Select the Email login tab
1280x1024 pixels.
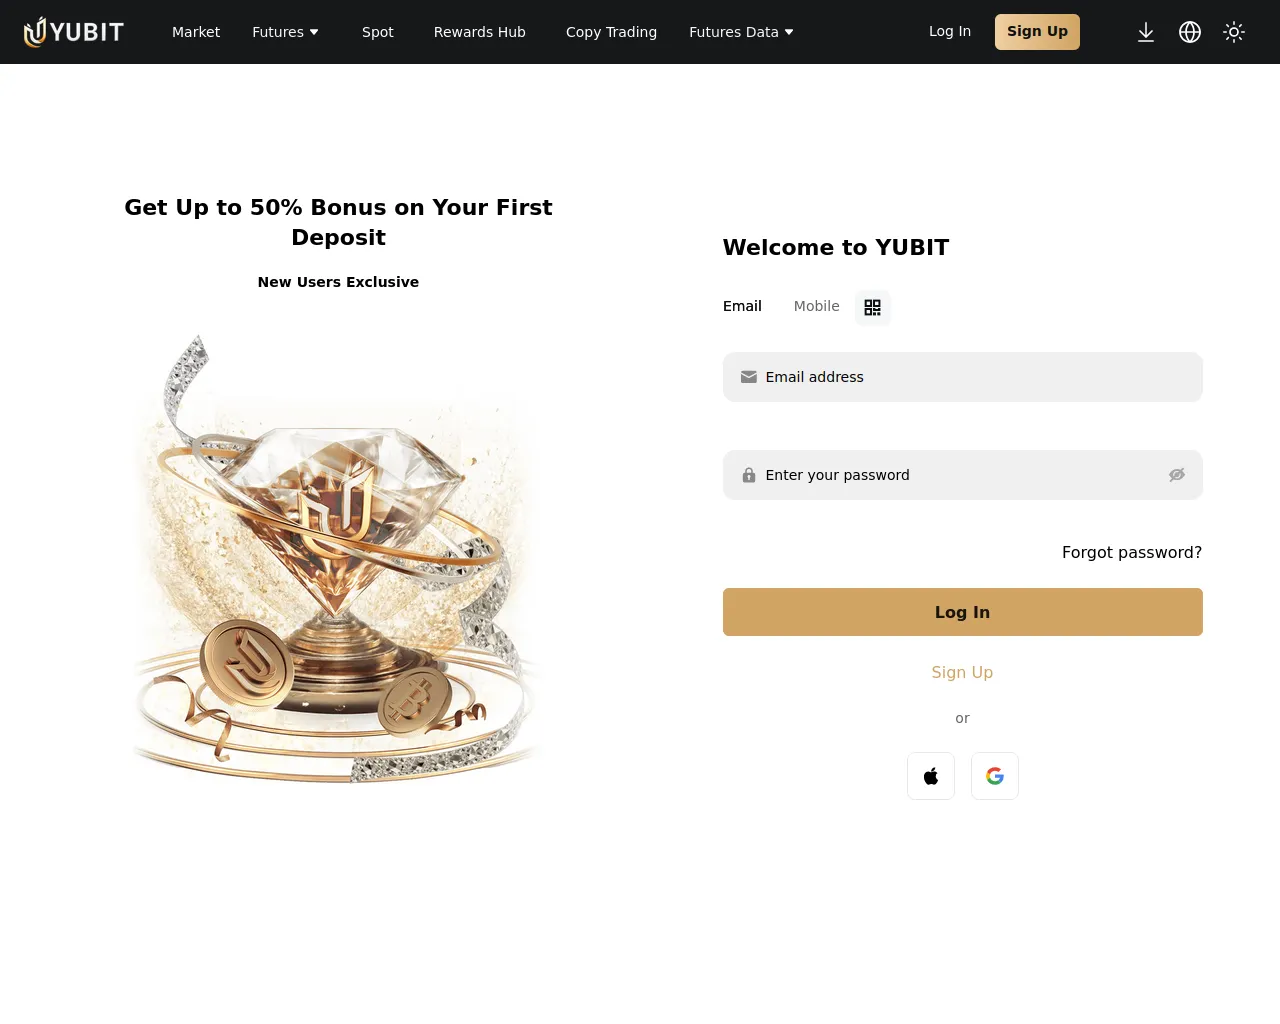click(742, 306)
